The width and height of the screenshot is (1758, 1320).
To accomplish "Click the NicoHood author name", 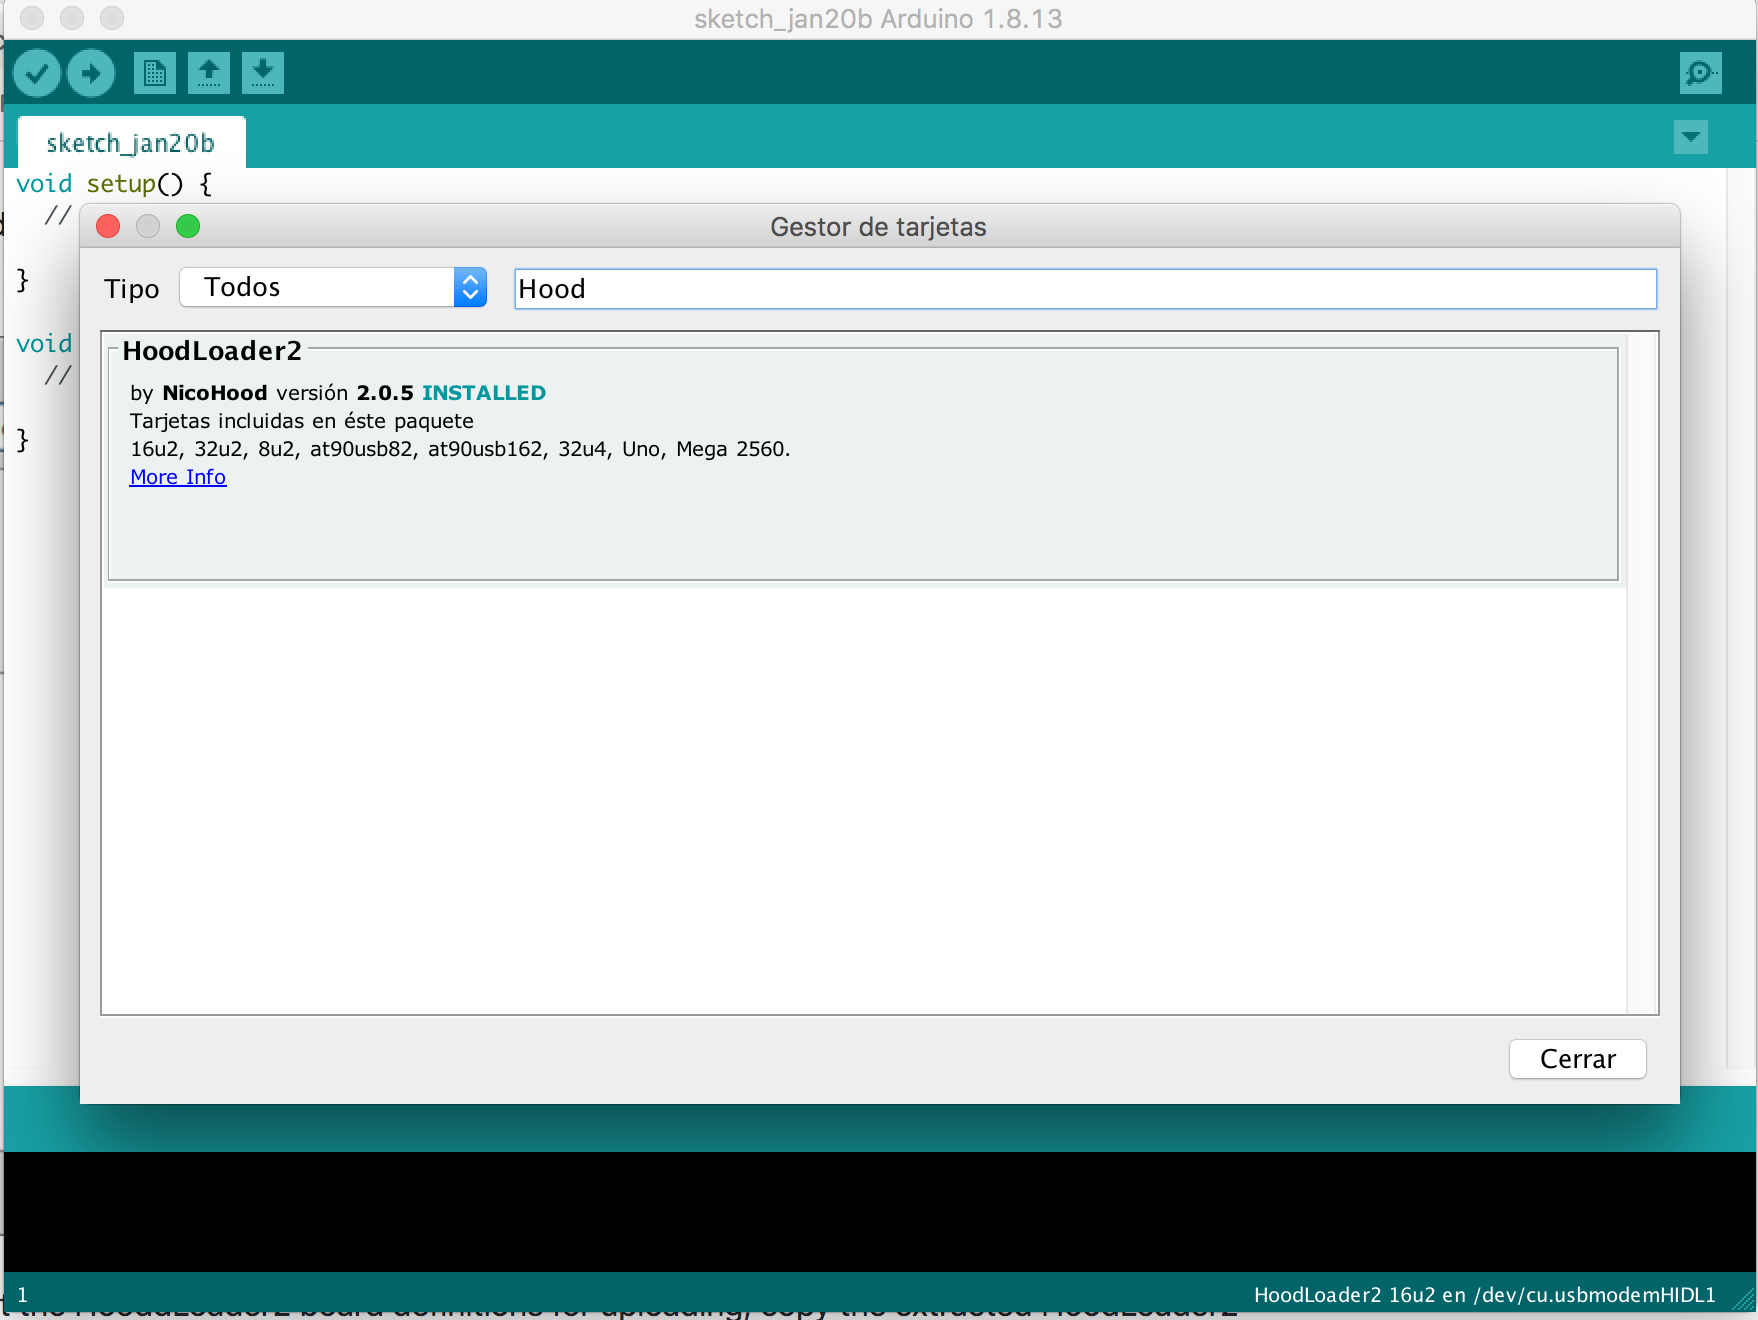I will tap(215, 393).
